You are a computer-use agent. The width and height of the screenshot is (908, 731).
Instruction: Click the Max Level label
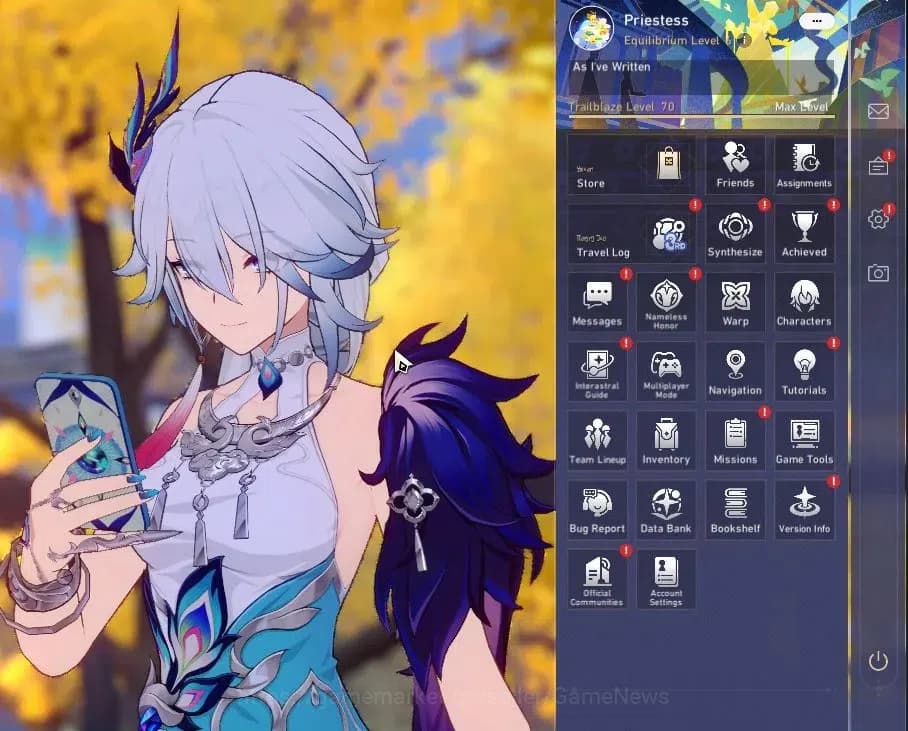click(x=801, y=107)
